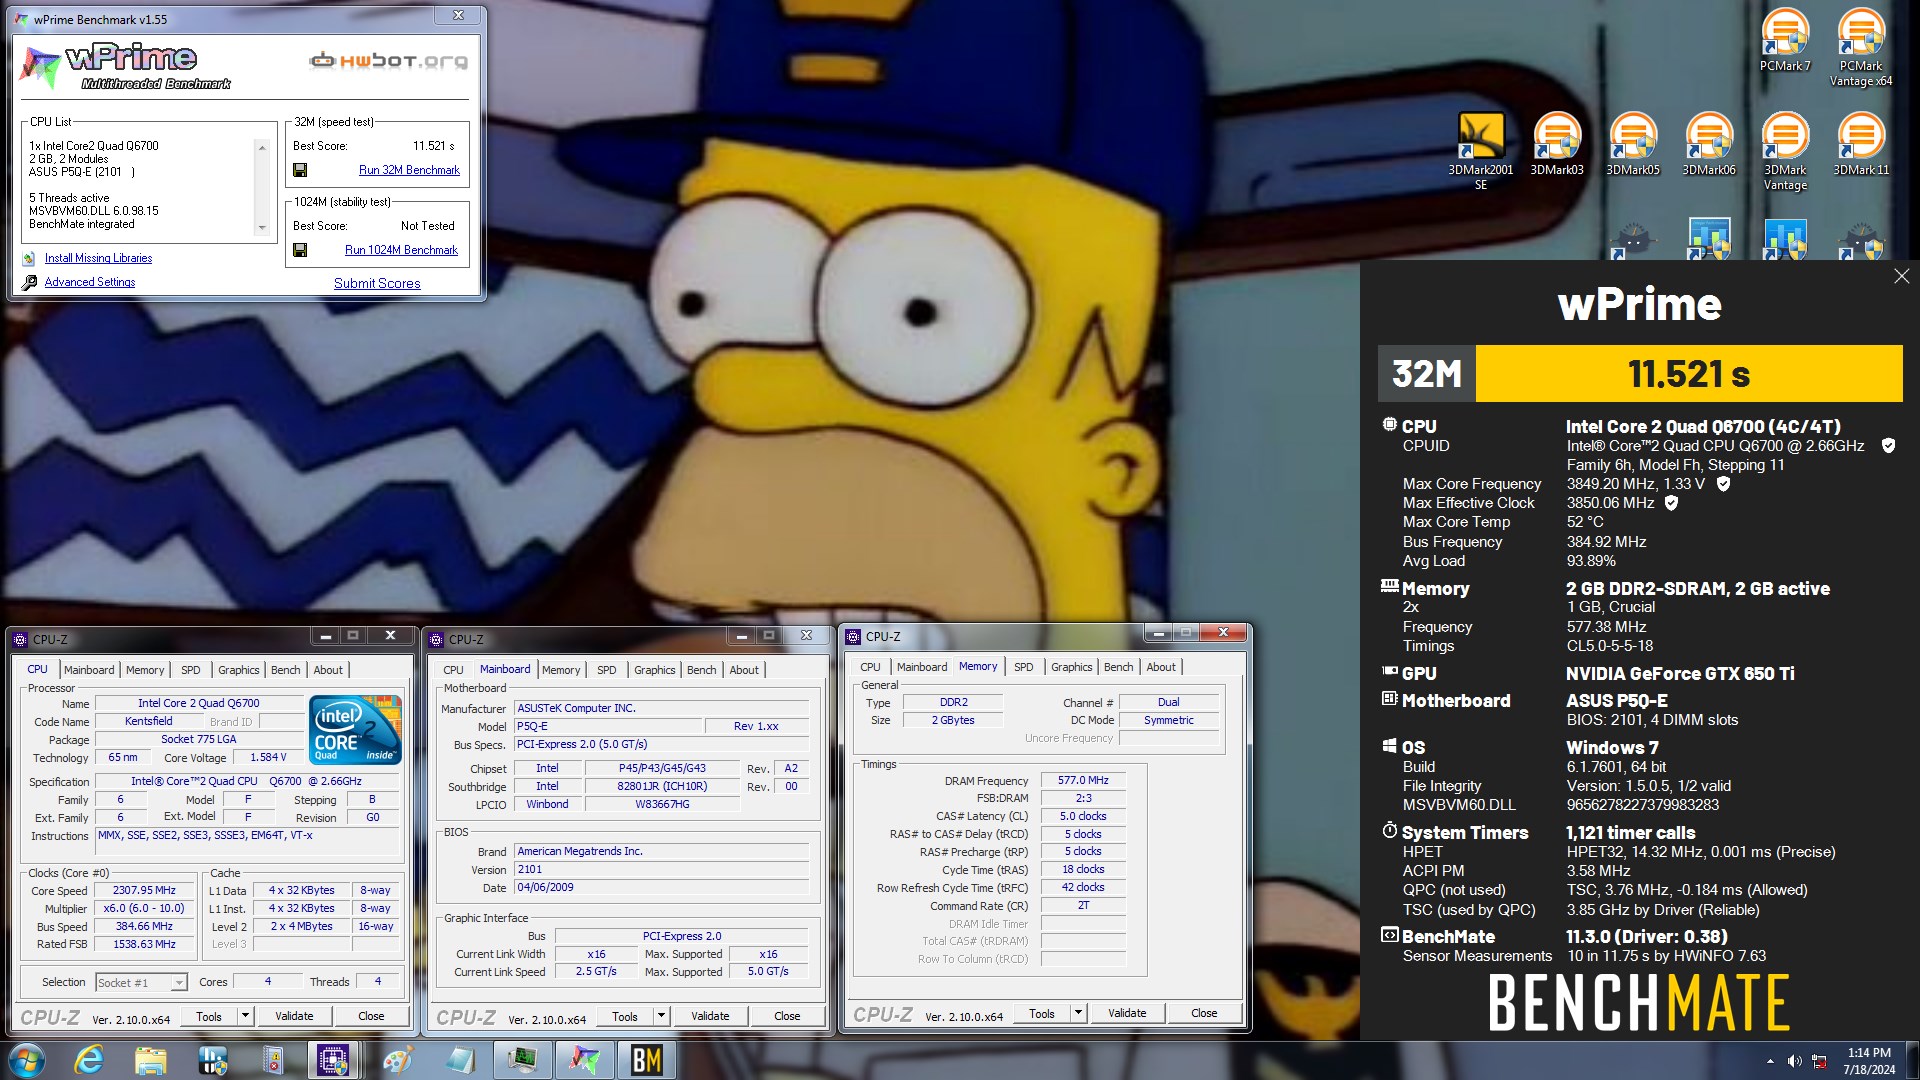The image size is (1920, 1080).
Task: Open Windows Explorer folder icon in taskbar
Action: (150, 1060)
